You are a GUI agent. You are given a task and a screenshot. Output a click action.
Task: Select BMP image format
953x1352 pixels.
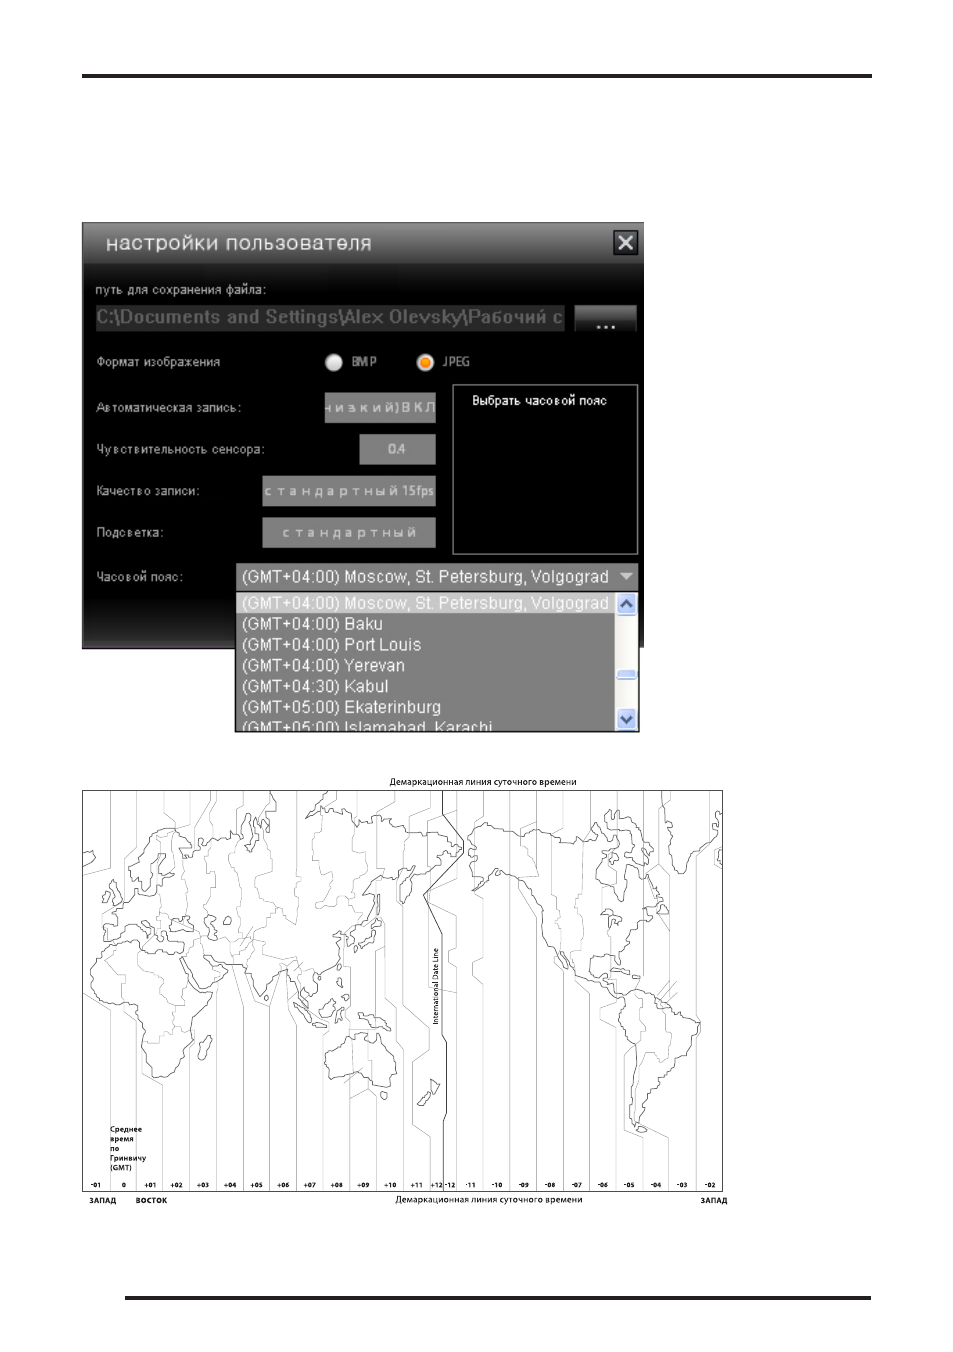pyautogui.click(x=334, y=362)
